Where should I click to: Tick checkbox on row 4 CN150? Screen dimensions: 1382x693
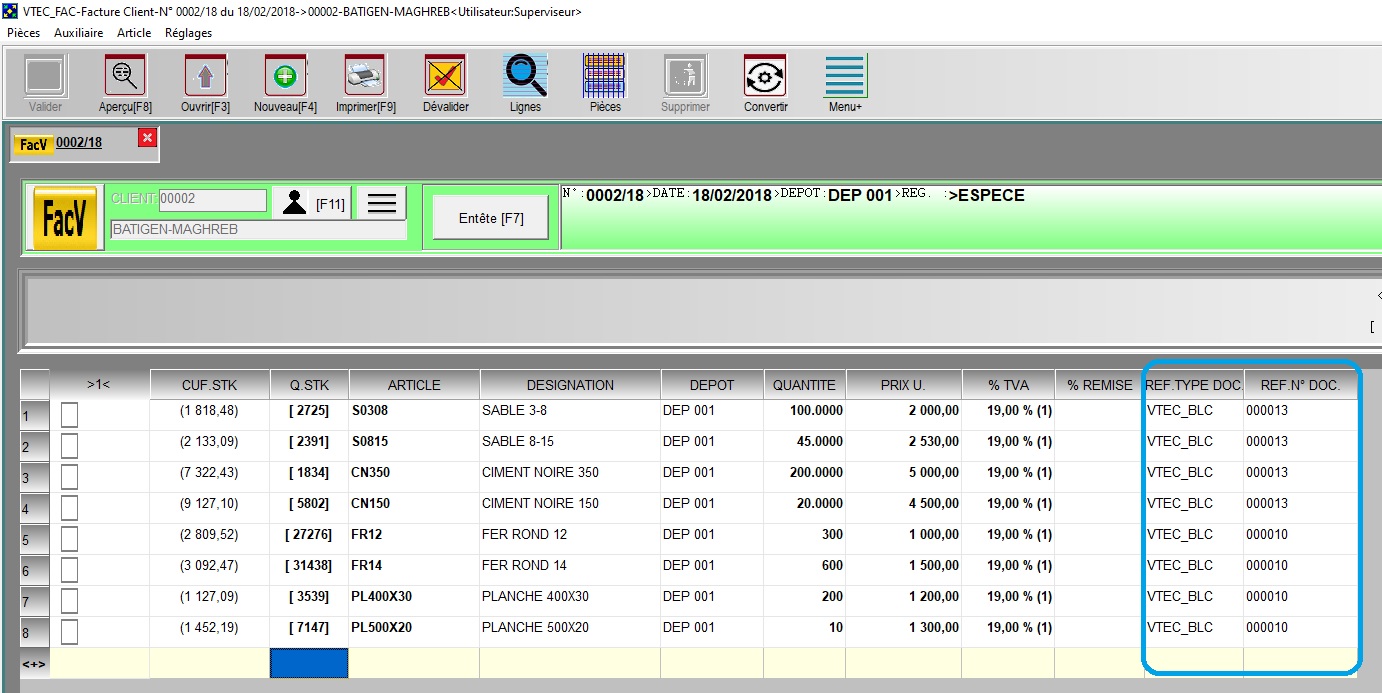pyautogui.click(x=69, y=507)
